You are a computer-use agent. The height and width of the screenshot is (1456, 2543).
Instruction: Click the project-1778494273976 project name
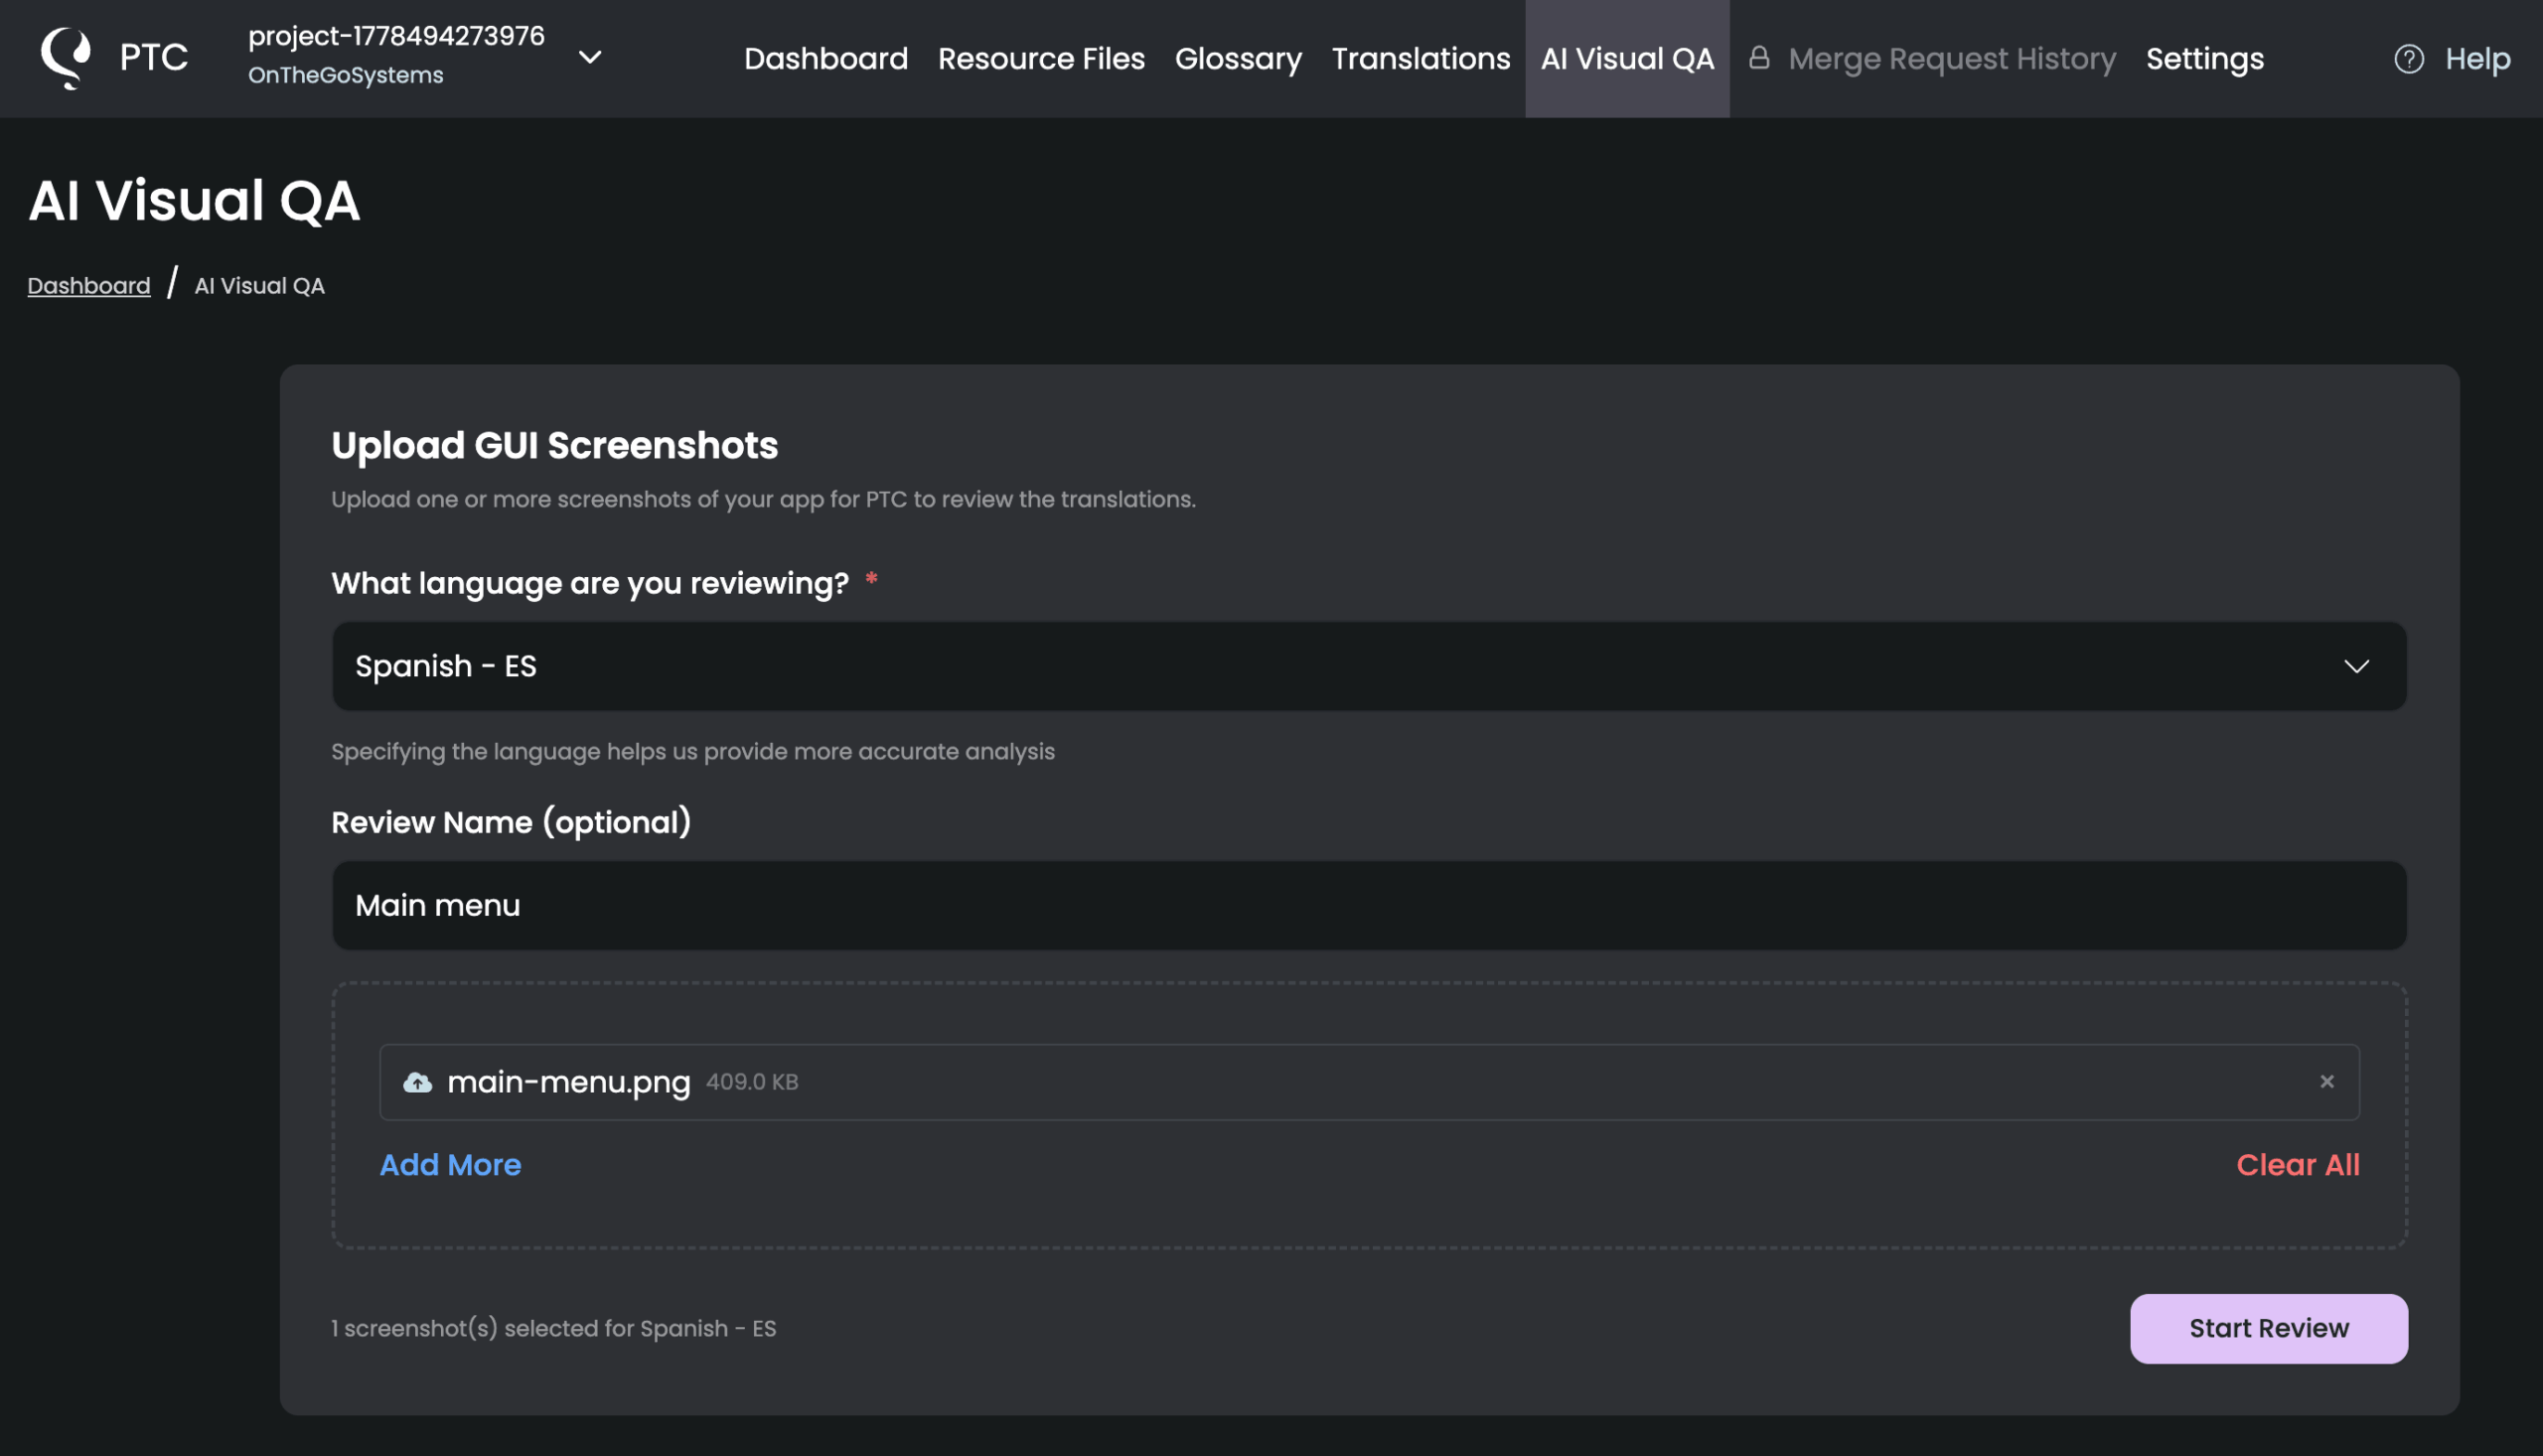(x=396, y=36)
